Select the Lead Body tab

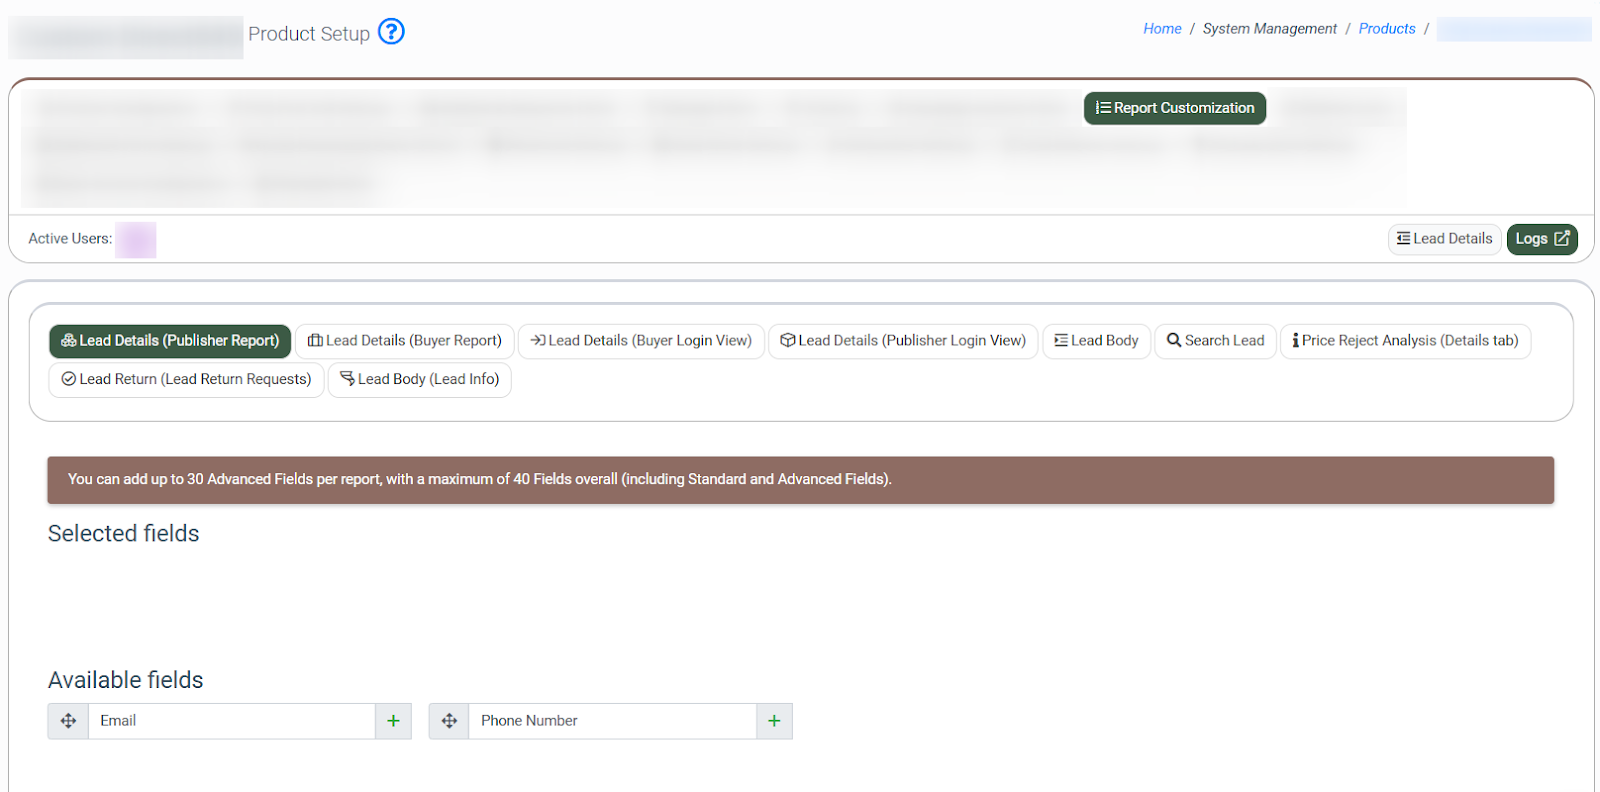coord(1096,341)
